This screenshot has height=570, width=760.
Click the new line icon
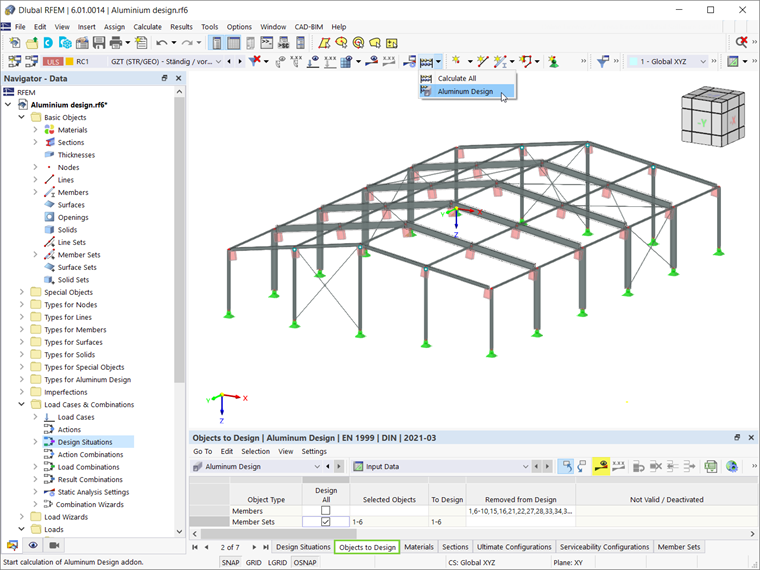(x=482, y=61)
